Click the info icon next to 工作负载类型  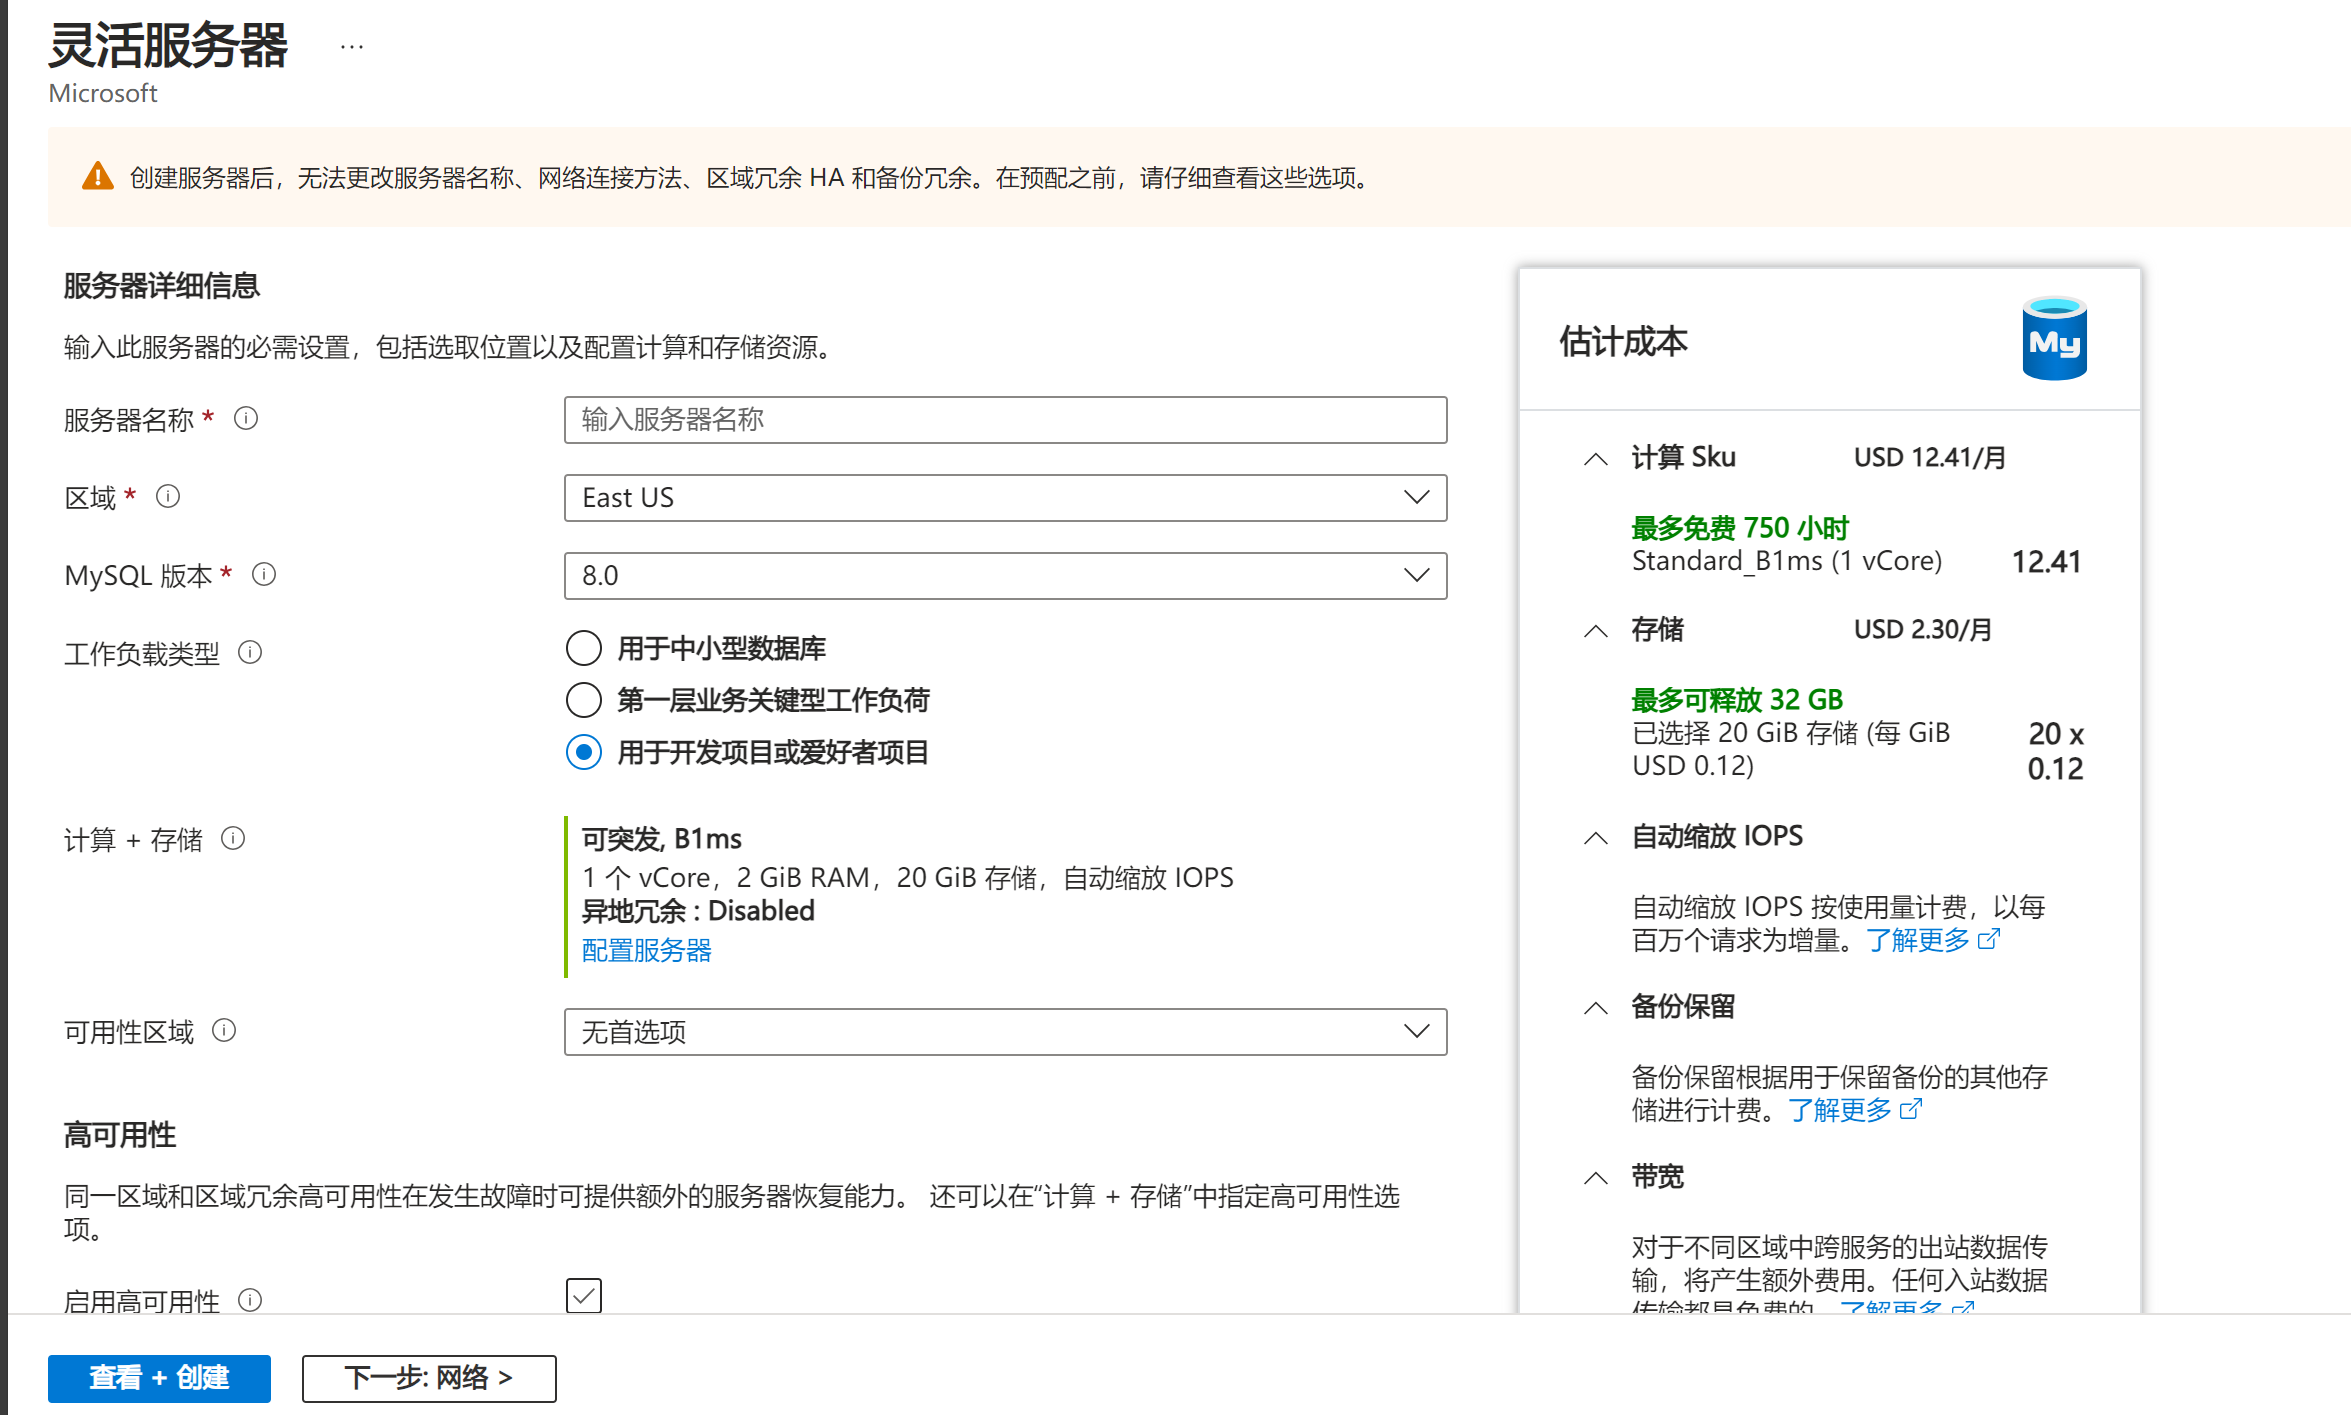point(250,652)
